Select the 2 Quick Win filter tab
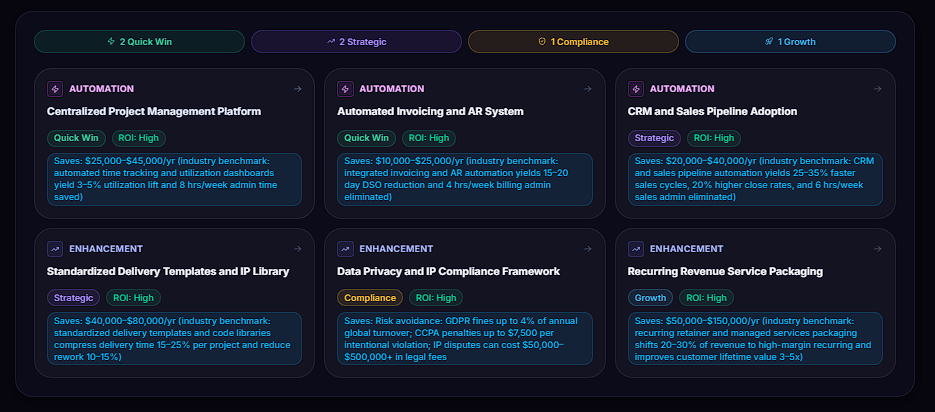The width and height of the screenshot is (935, 412). pyautogui.click(x=140, y=42)
